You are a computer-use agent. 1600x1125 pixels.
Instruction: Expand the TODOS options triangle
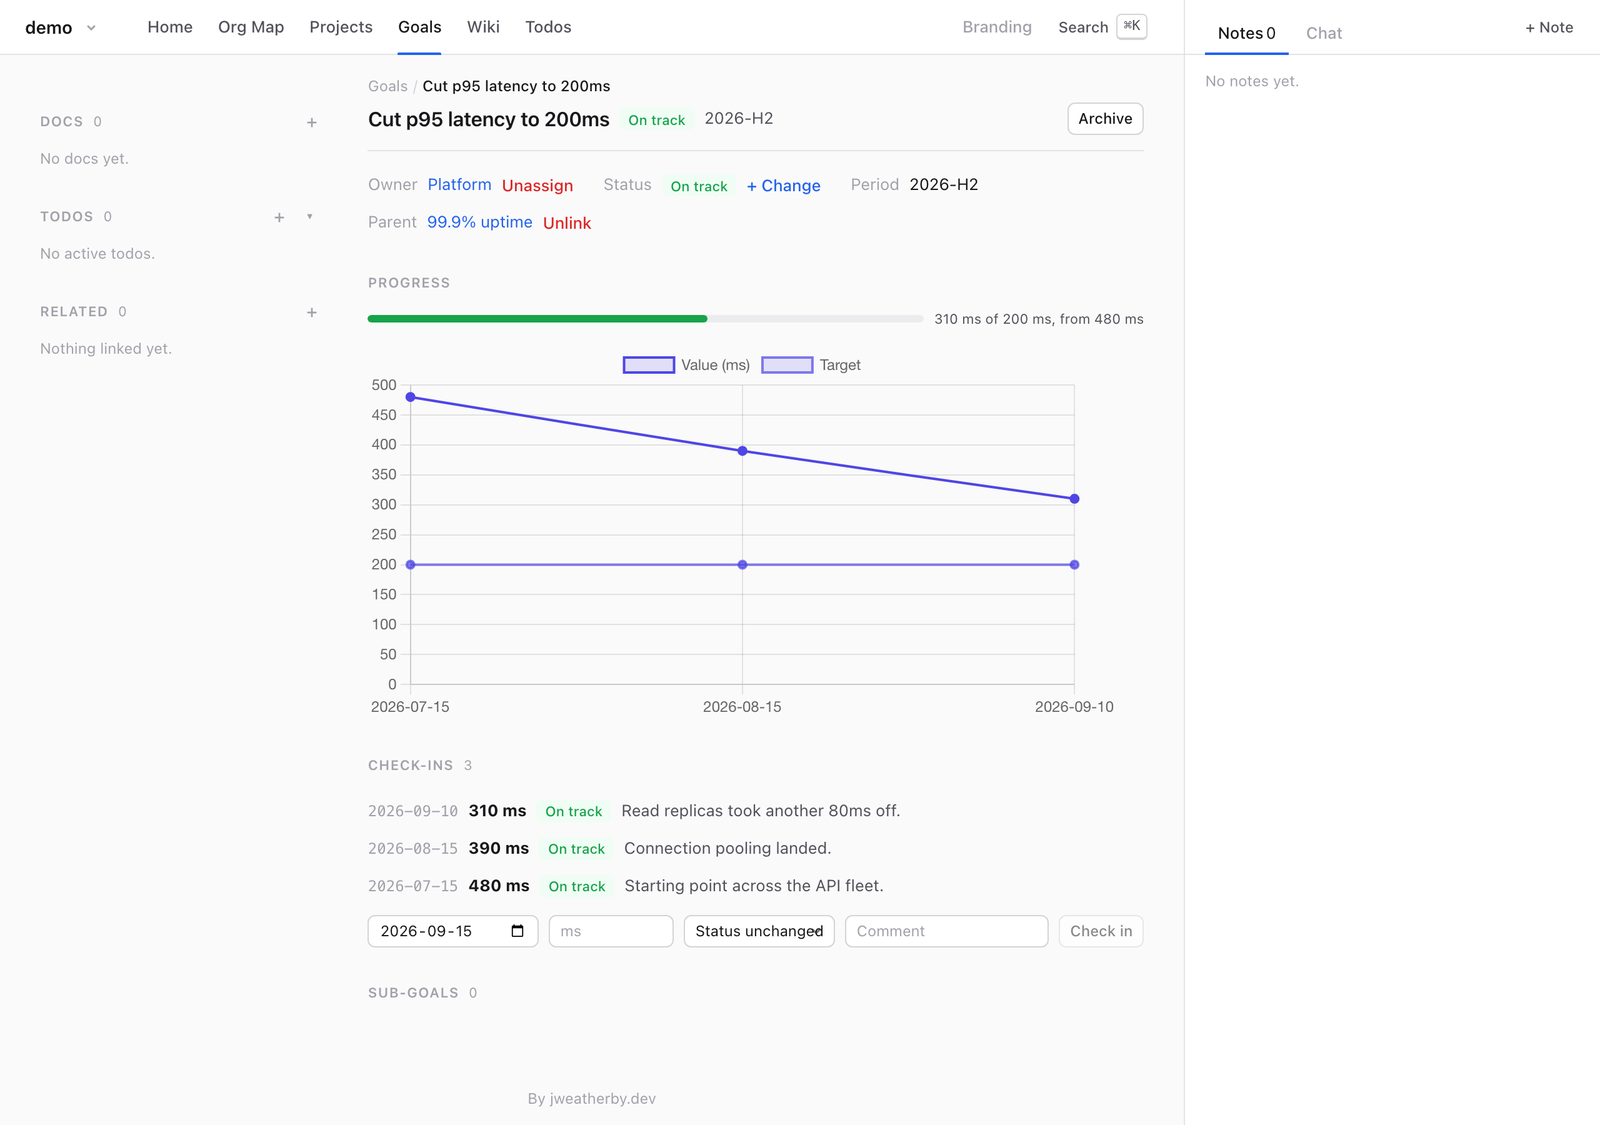(x=310, y=217)
